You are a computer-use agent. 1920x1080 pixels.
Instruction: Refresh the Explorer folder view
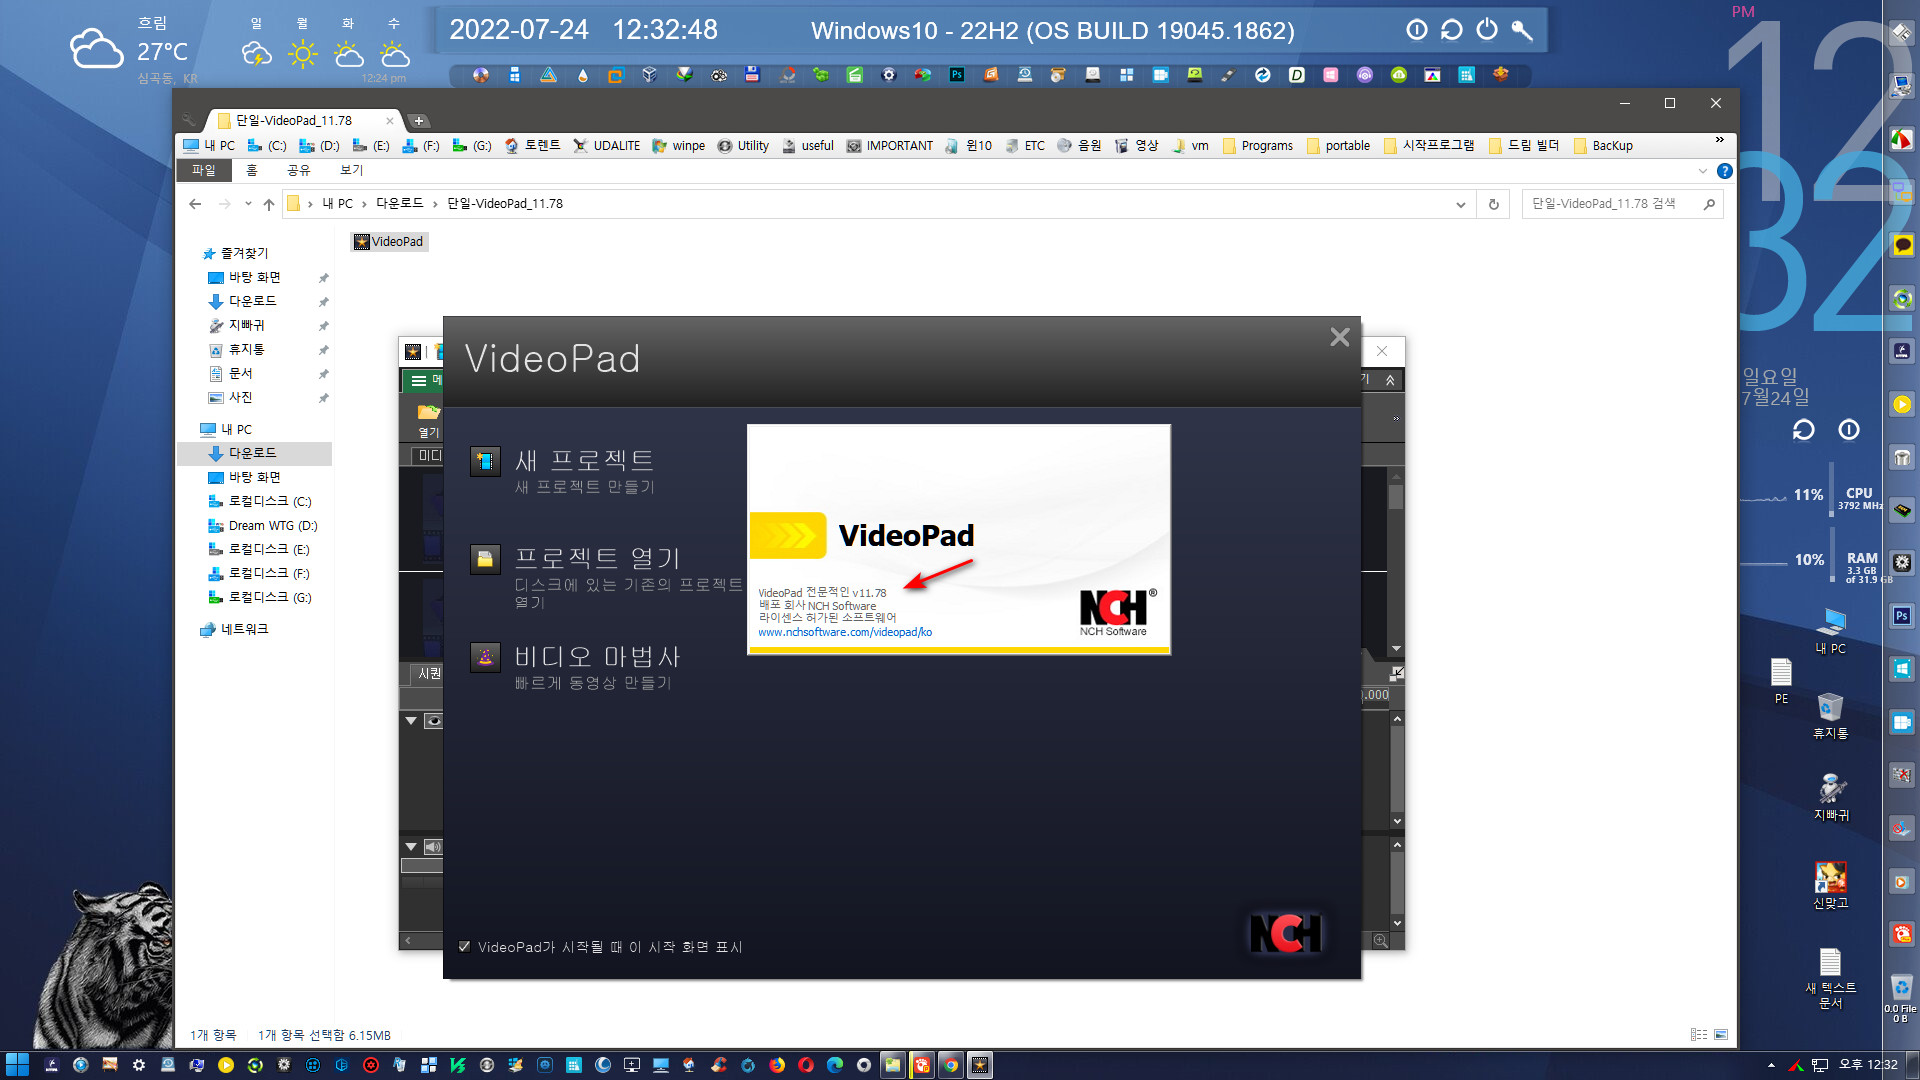(1494, 204)
